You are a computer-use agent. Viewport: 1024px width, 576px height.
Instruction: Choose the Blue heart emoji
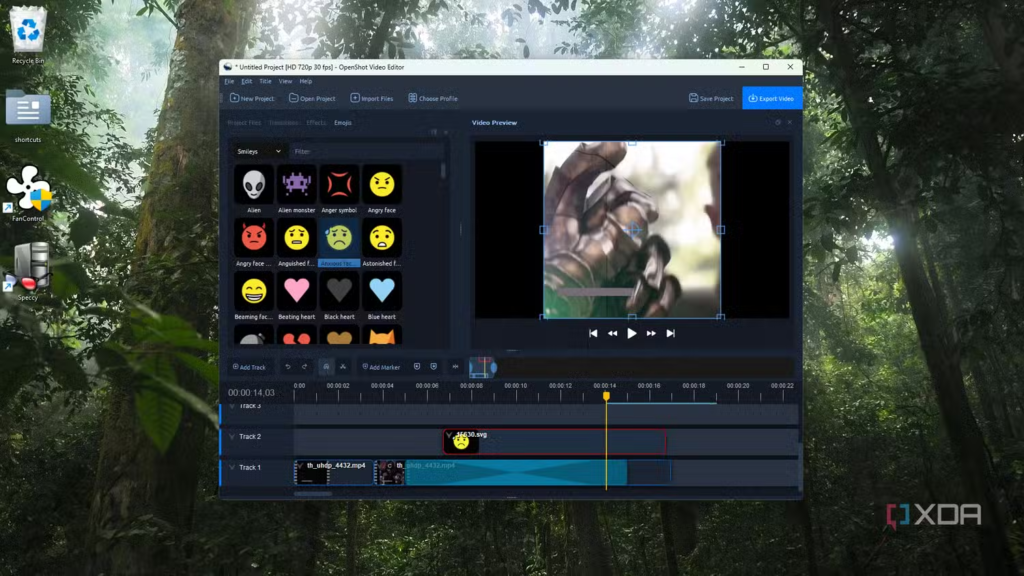tap(382, 291)
